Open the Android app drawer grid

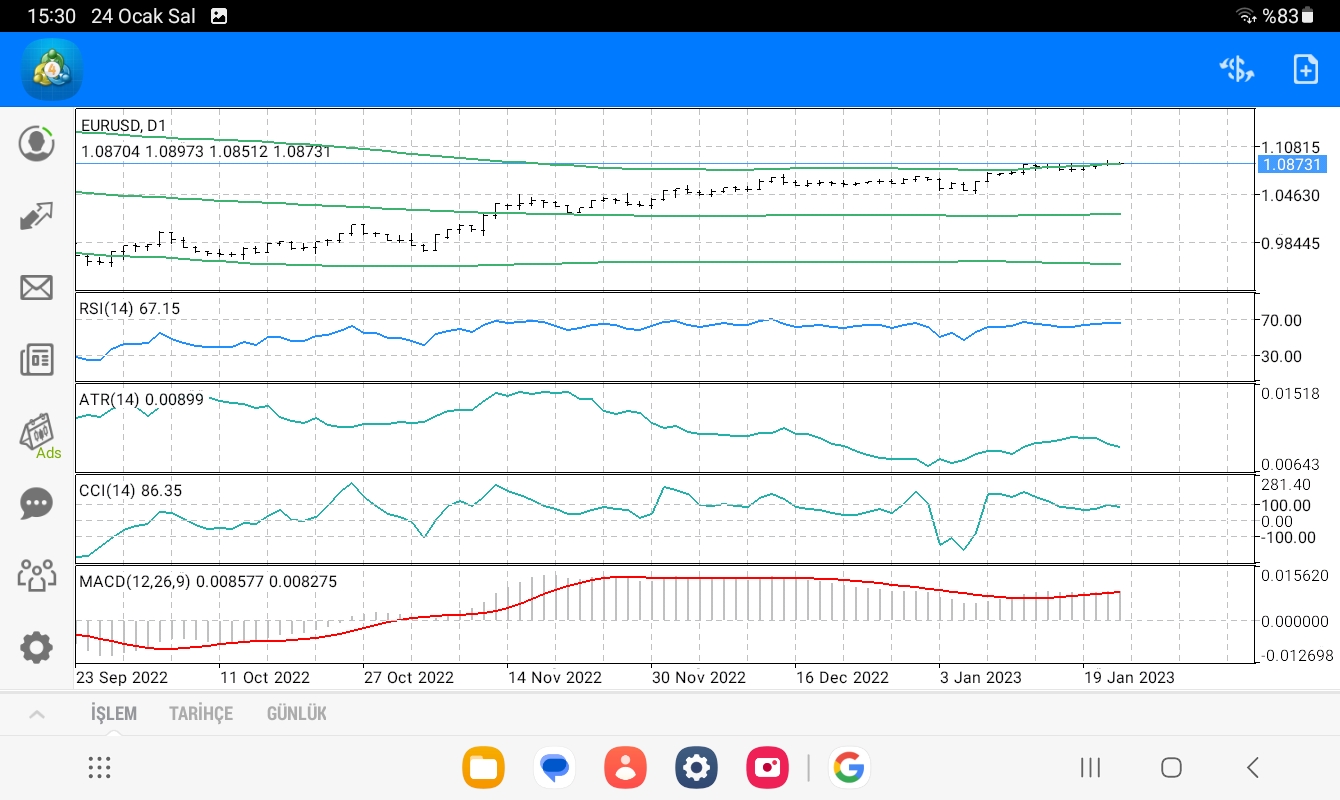pos(99,768)
